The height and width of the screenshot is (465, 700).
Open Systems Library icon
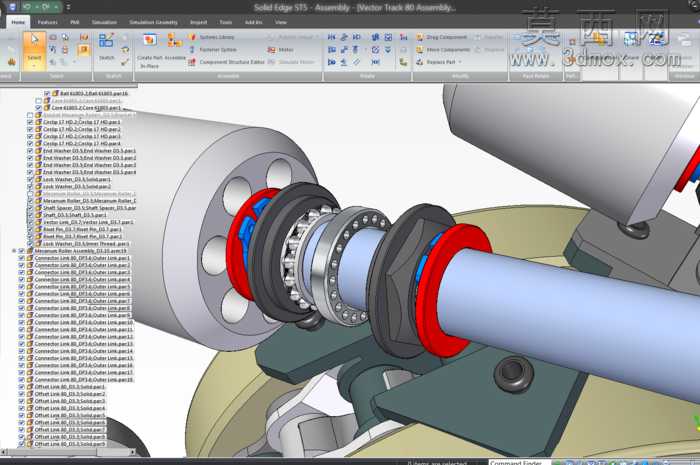[192, 37]
